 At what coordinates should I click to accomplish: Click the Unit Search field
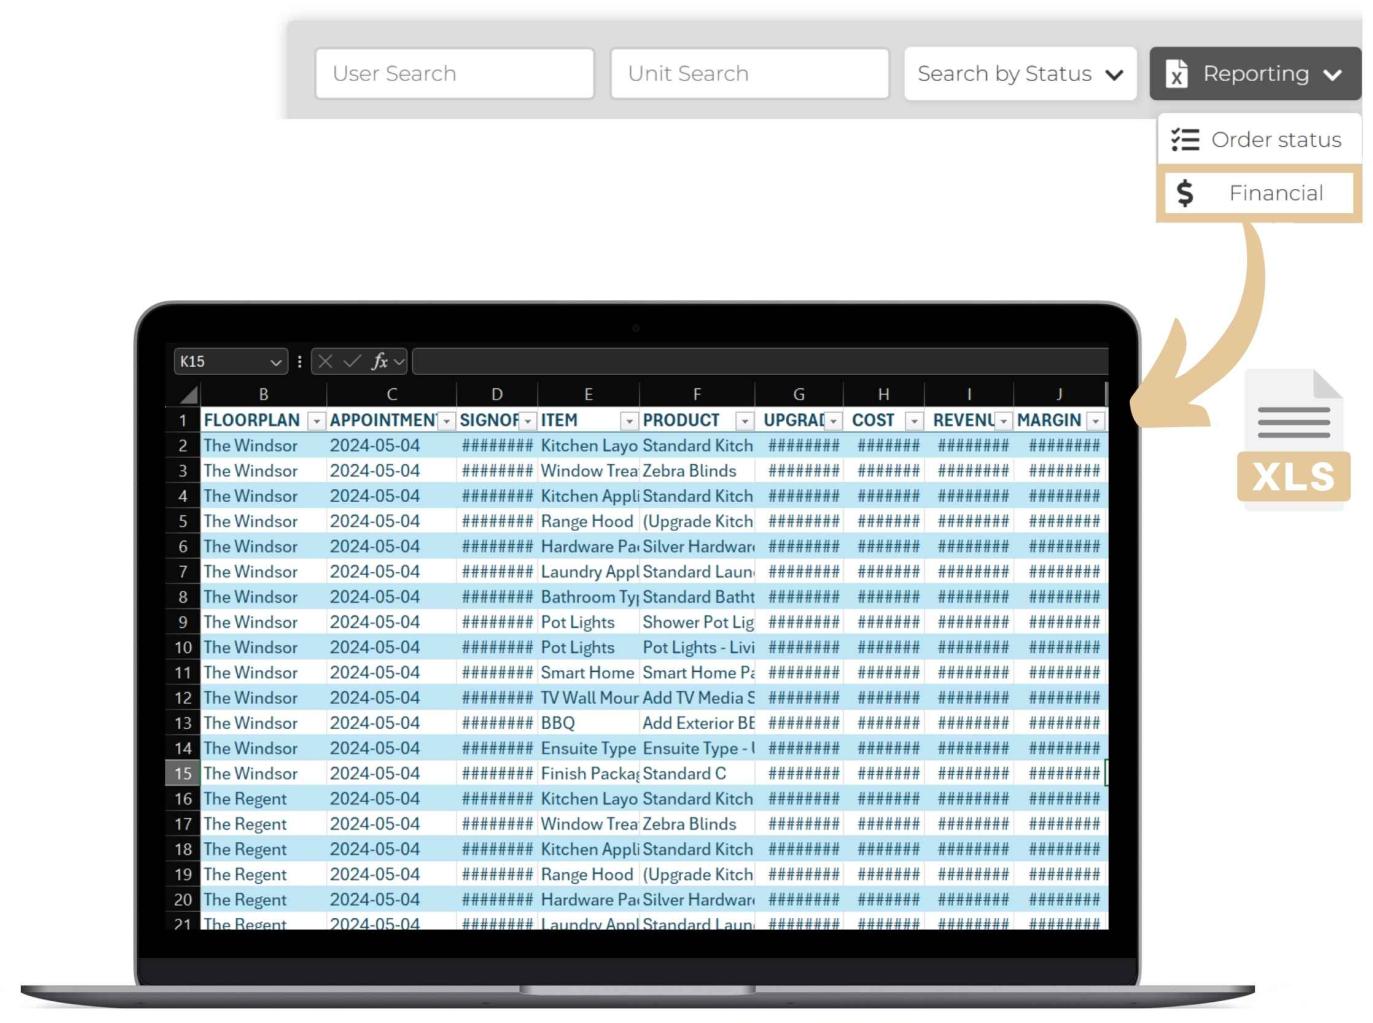point(749,73)
